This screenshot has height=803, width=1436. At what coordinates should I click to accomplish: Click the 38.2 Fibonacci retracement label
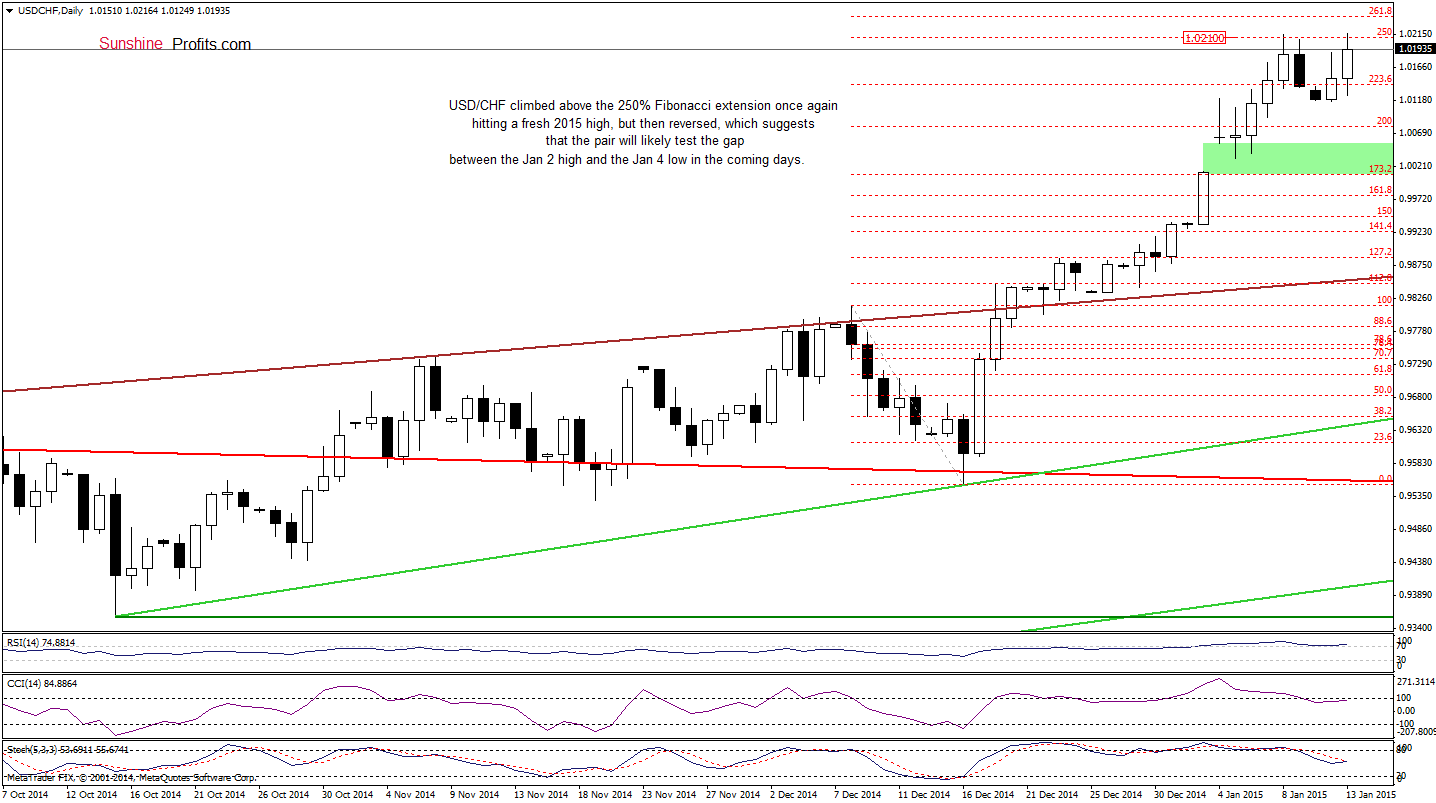1383,411
